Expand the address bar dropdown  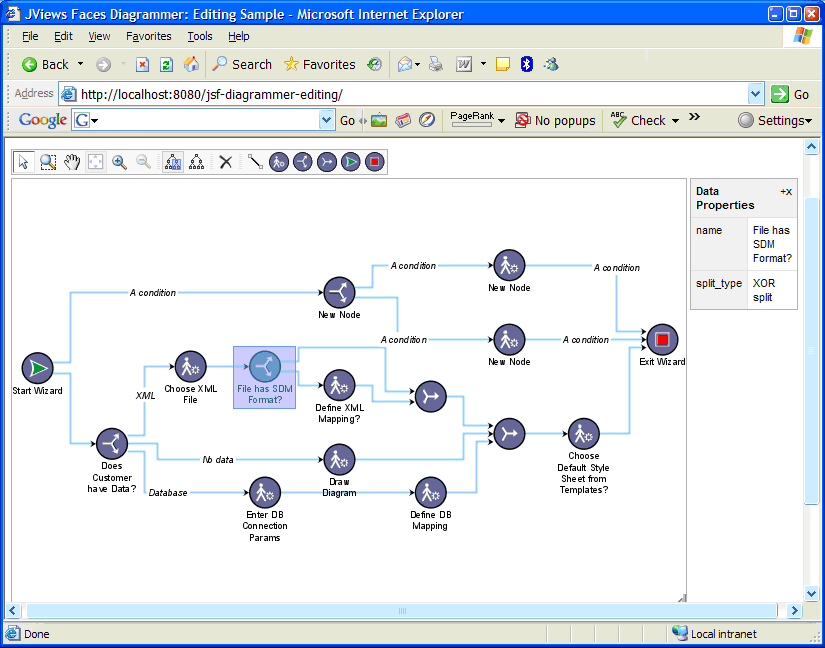coord(756,94)
